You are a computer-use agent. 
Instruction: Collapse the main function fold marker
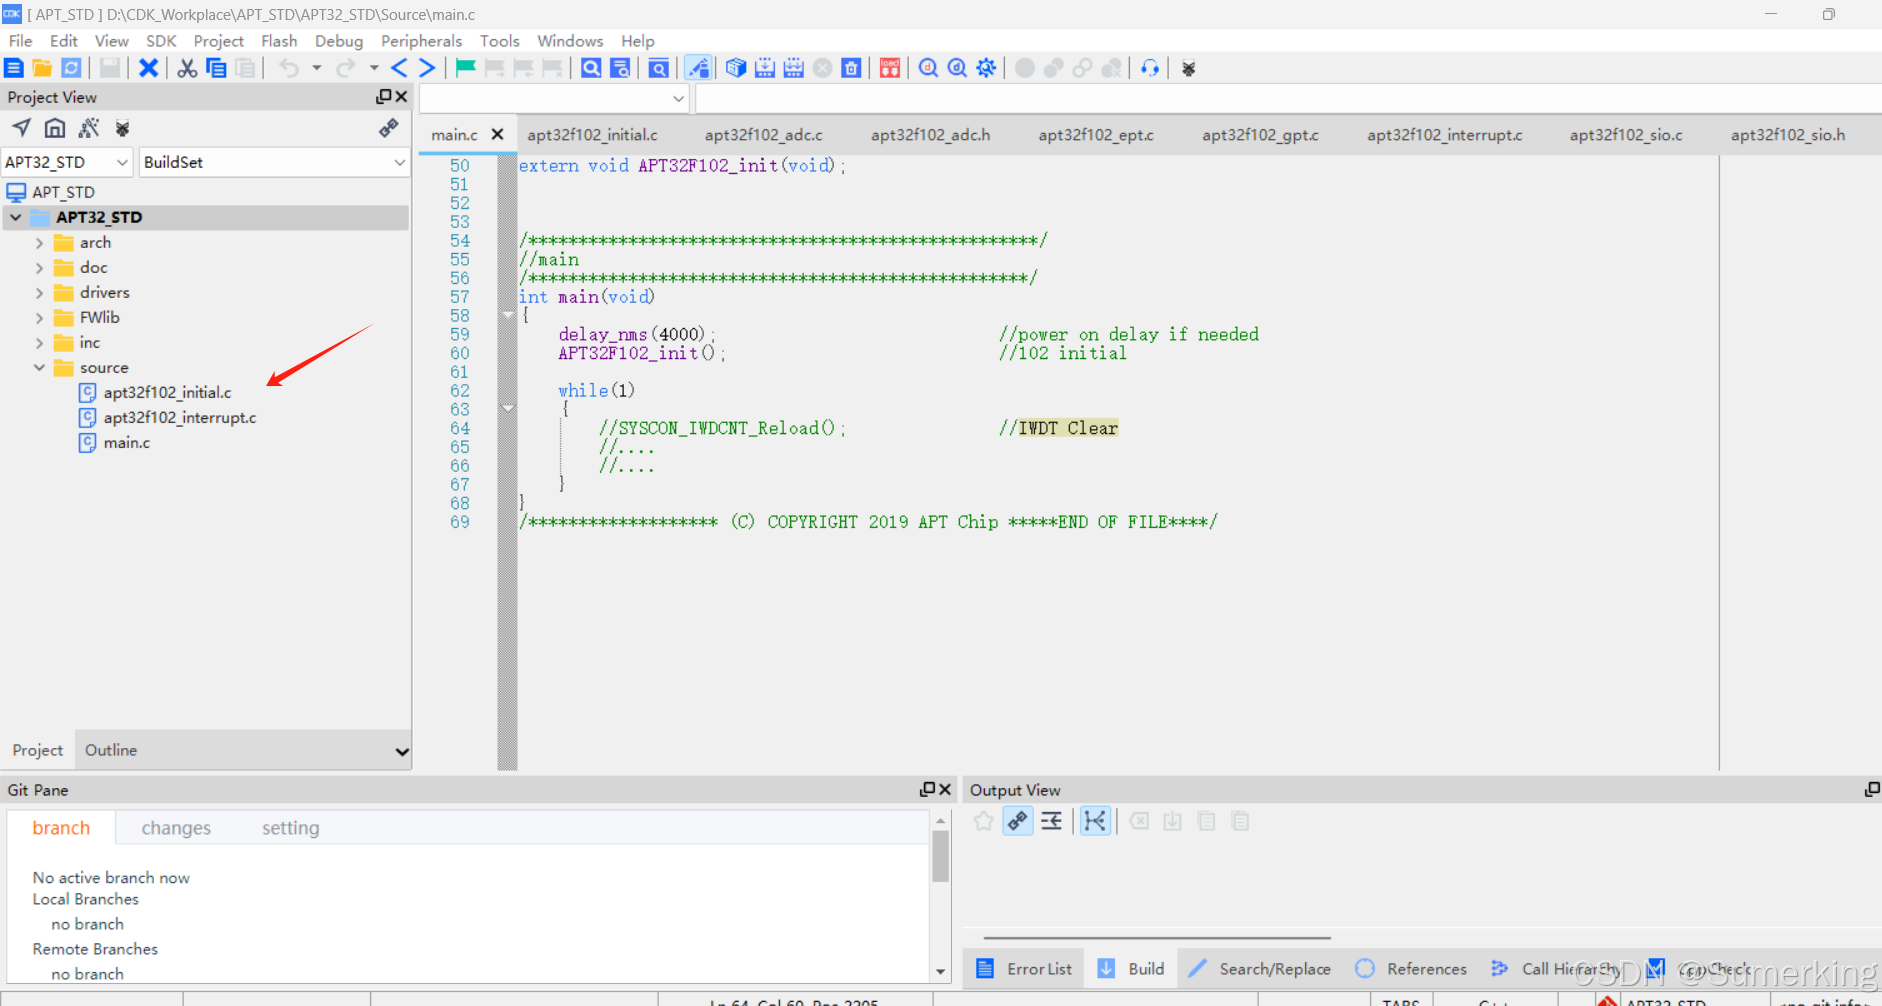(x=508, y=316)
